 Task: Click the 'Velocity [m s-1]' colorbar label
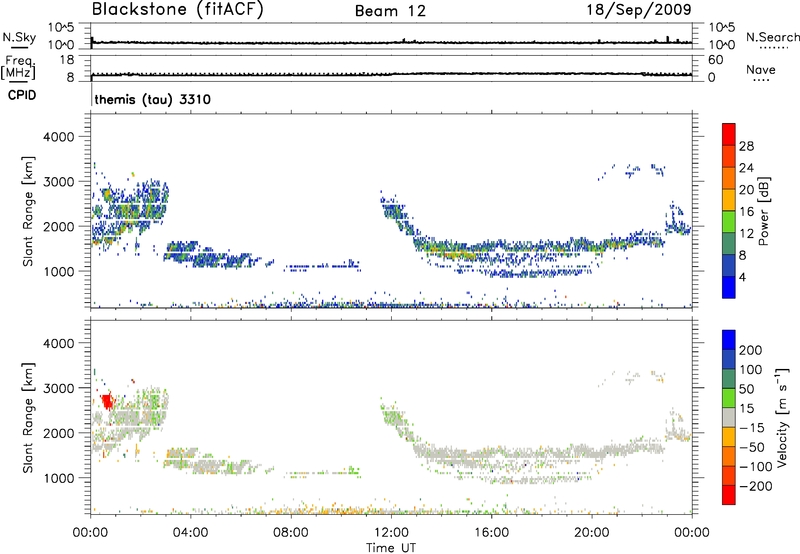point(783,417)
